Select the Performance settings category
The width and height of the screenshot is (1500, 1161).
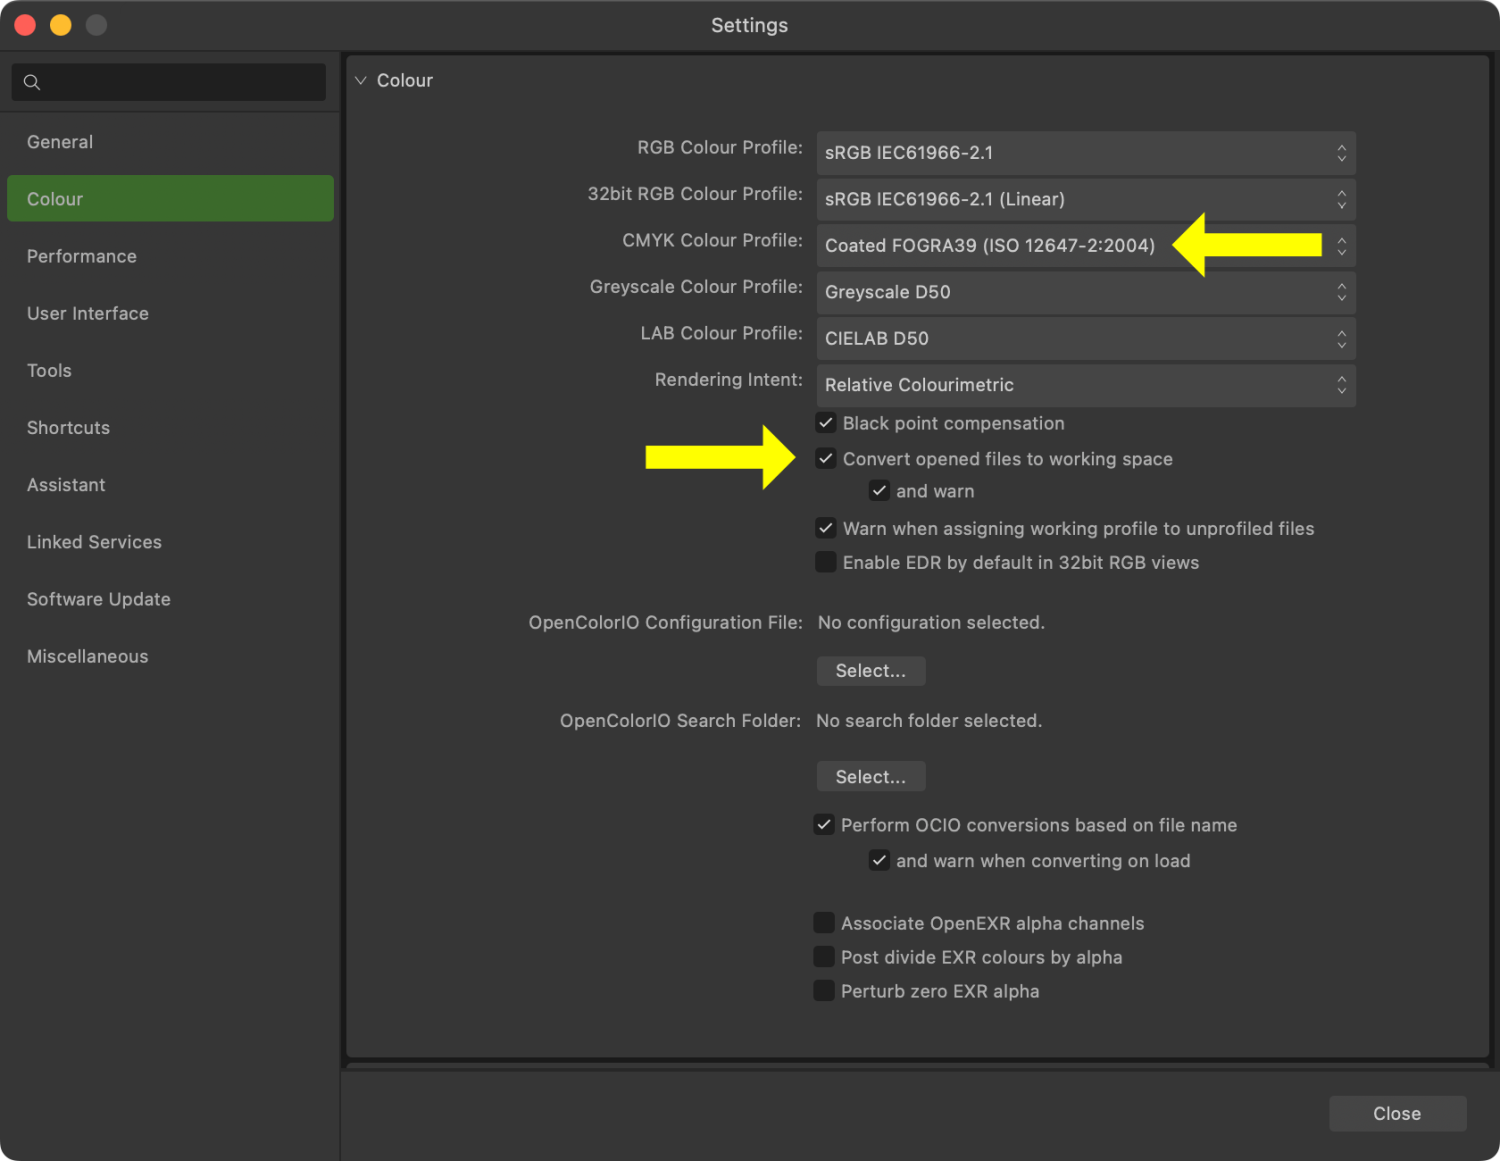[82, 256]
